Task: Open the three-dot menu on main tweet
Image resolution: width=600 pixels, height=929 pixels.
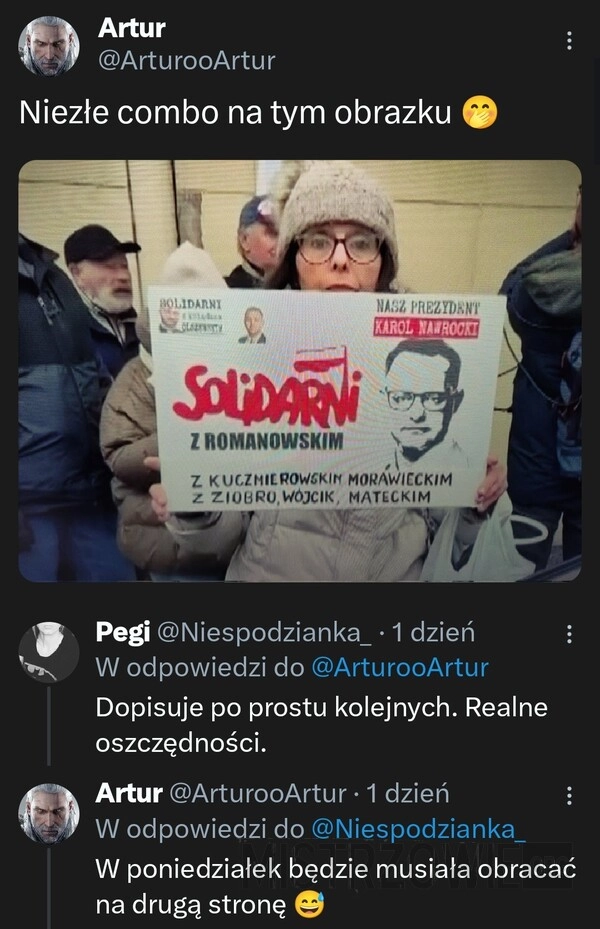Action: point(569,40)
